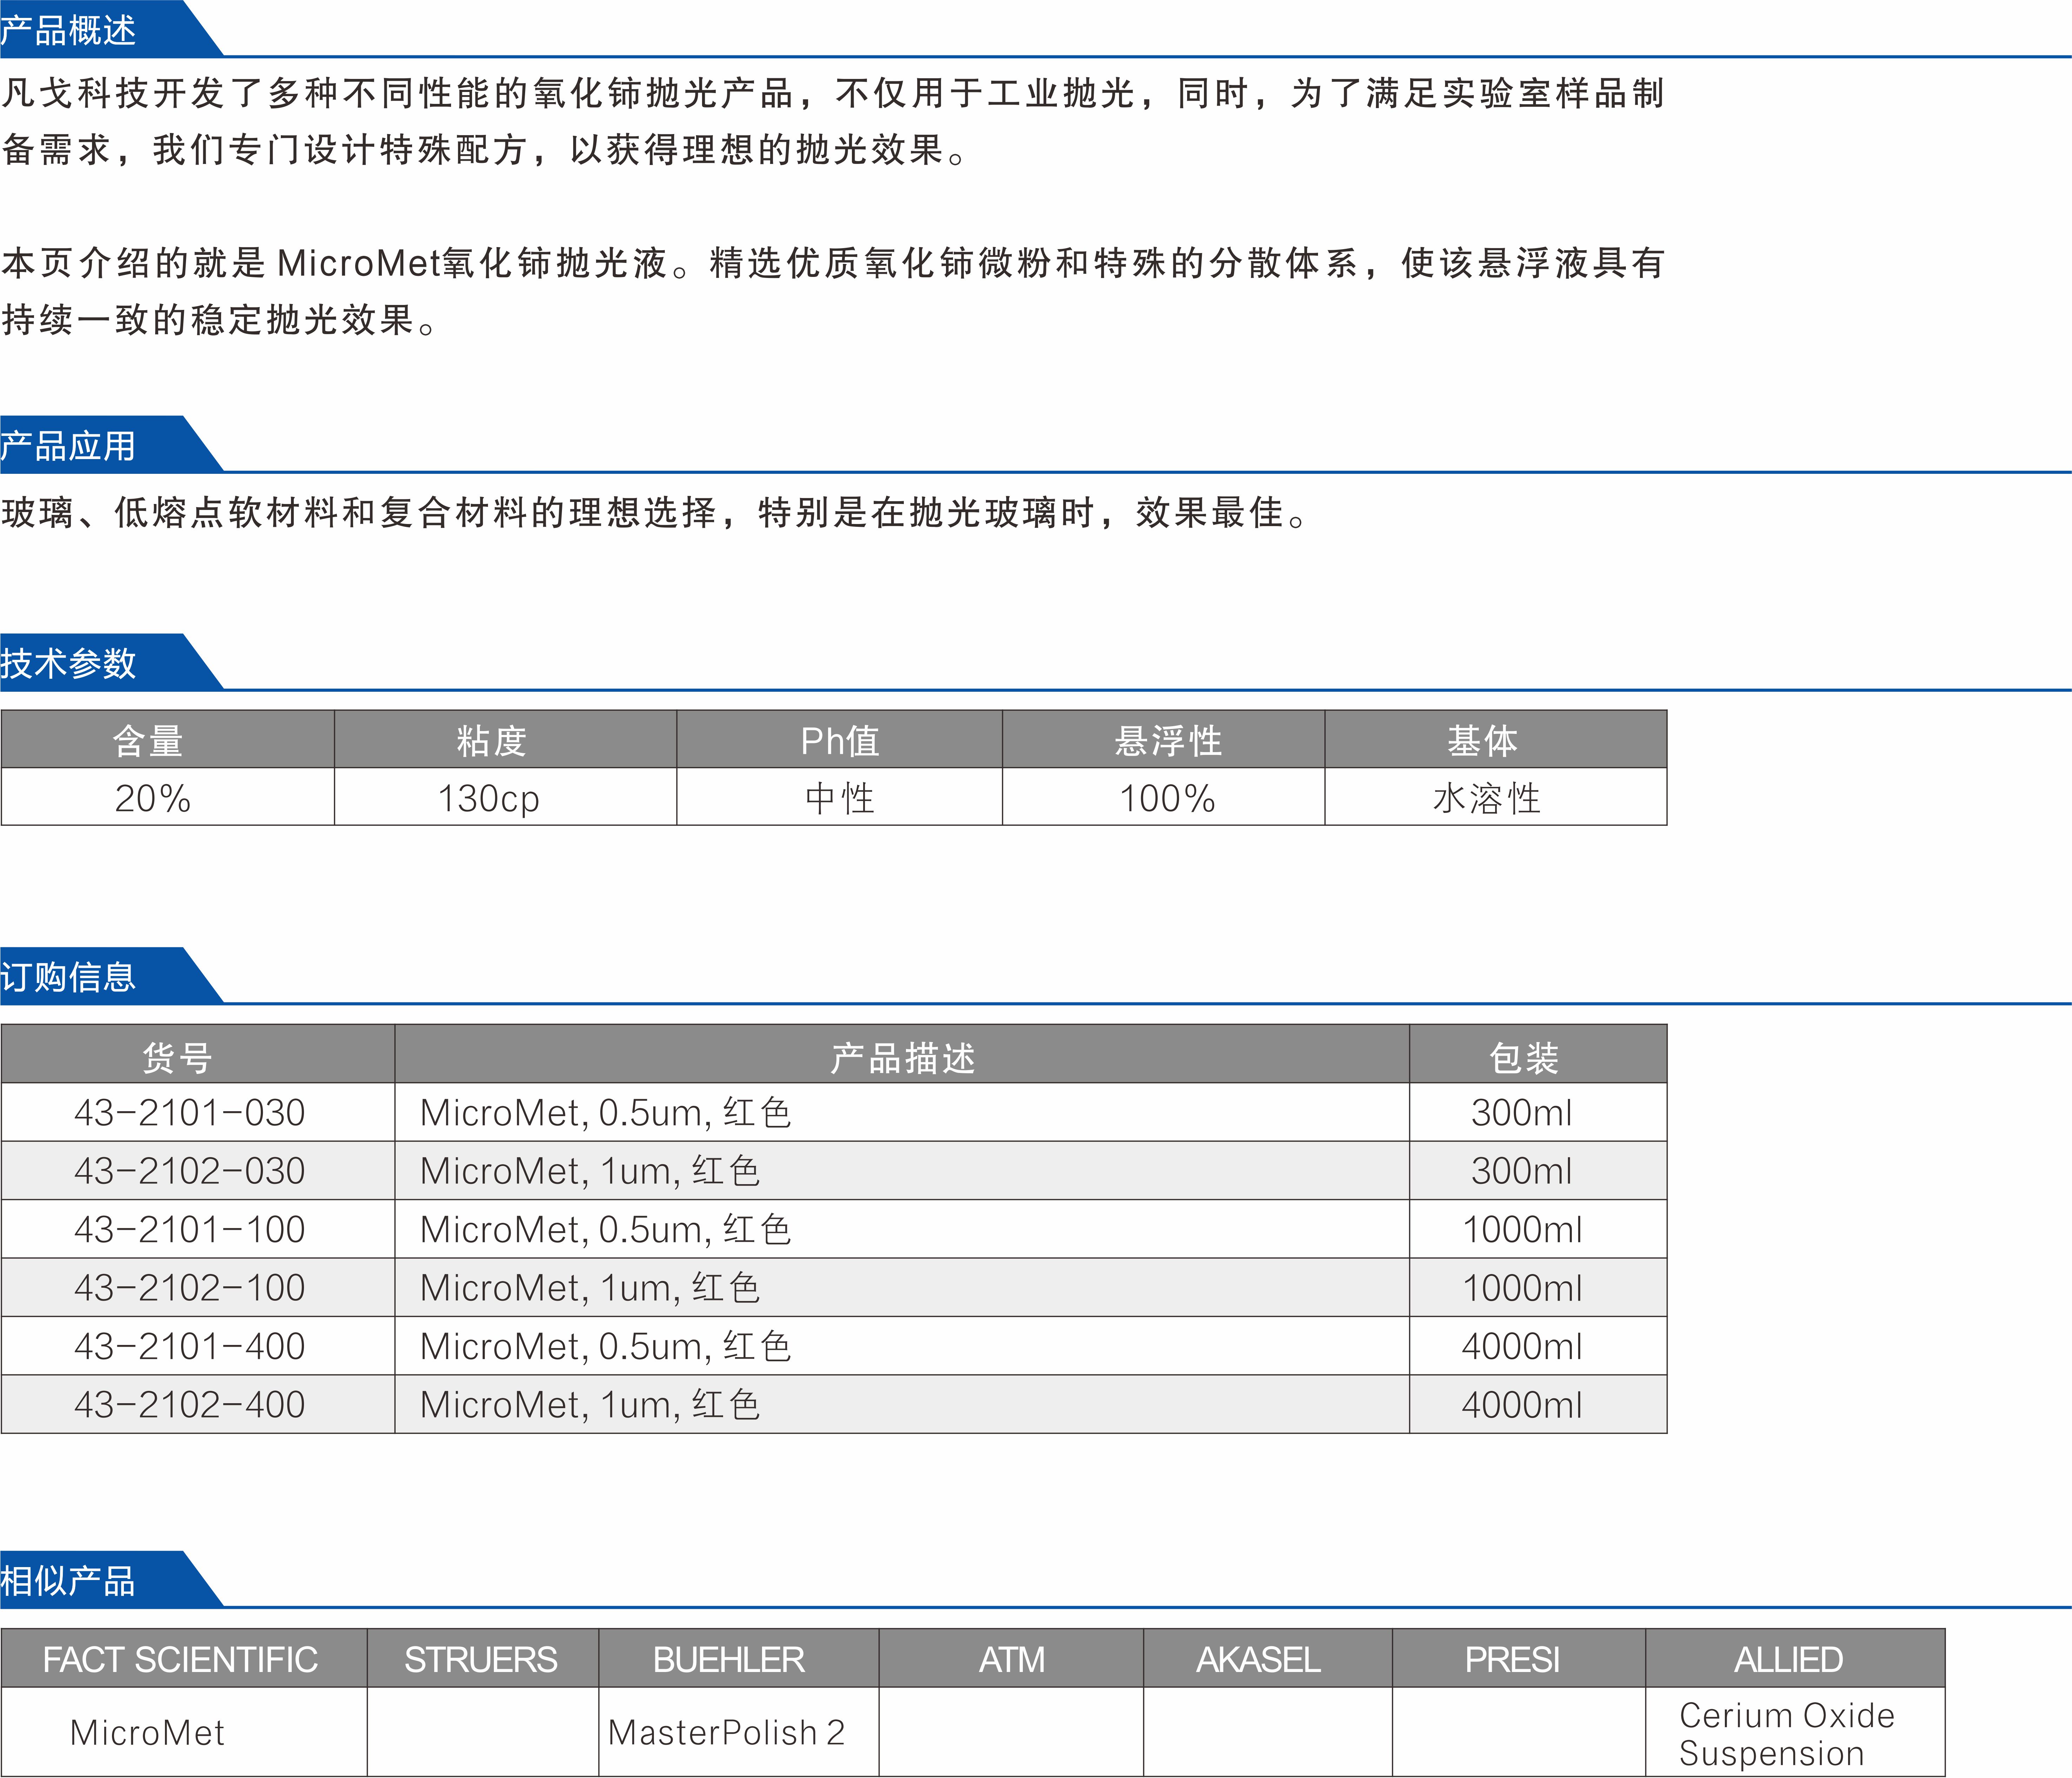
Task: Click description in the 43-2101-030 row
Action: (605, 1113)
